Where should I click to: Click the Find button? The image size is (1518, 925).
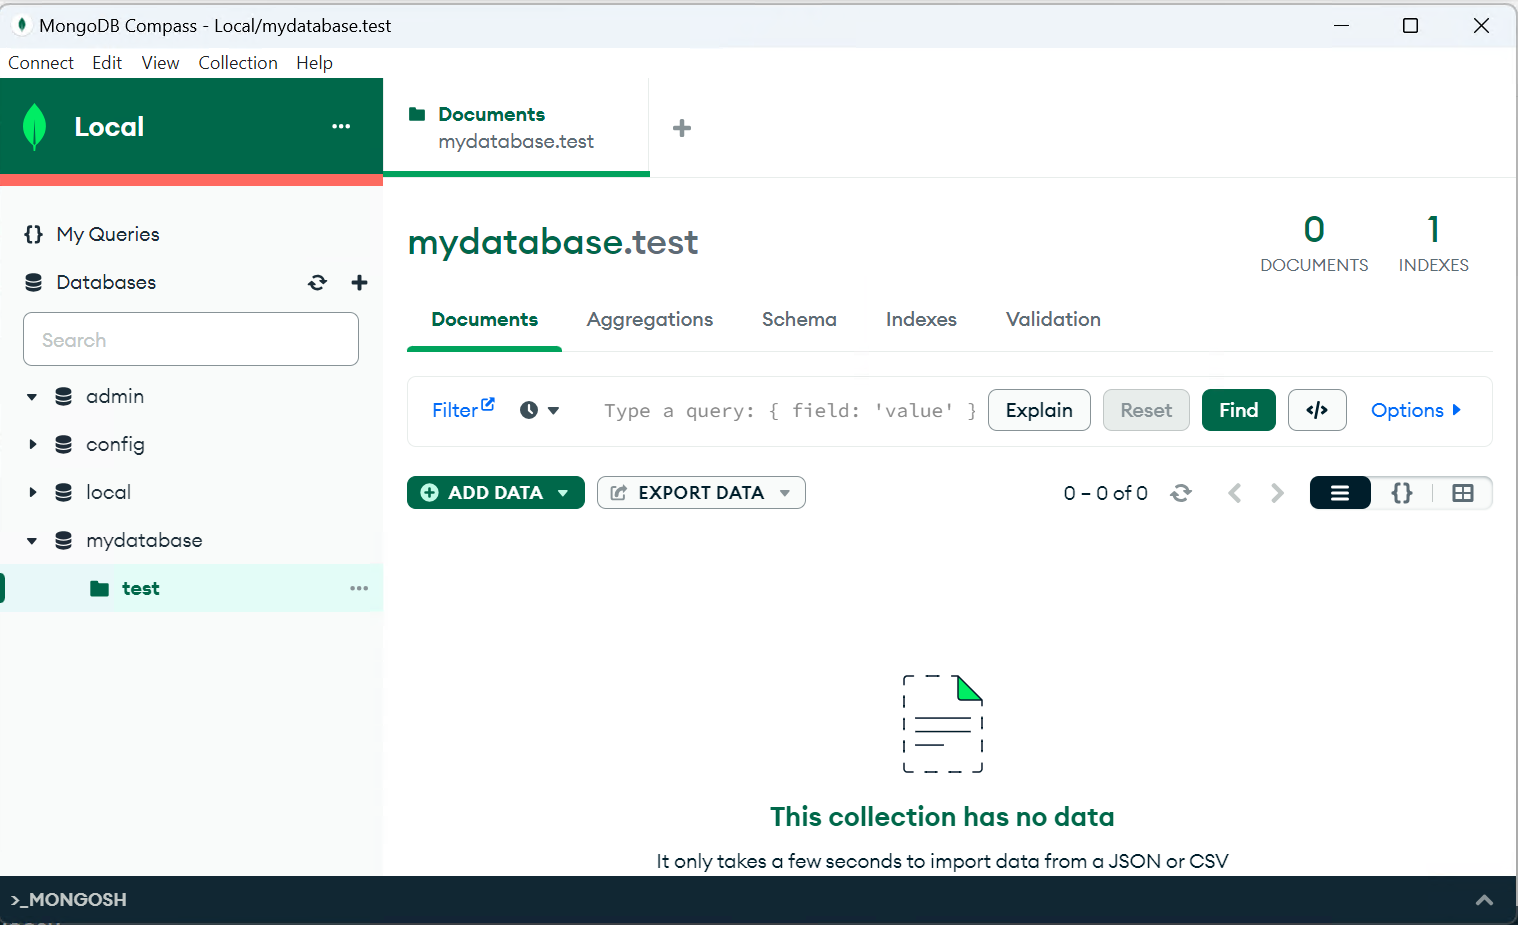click(x=1238, y=410)
